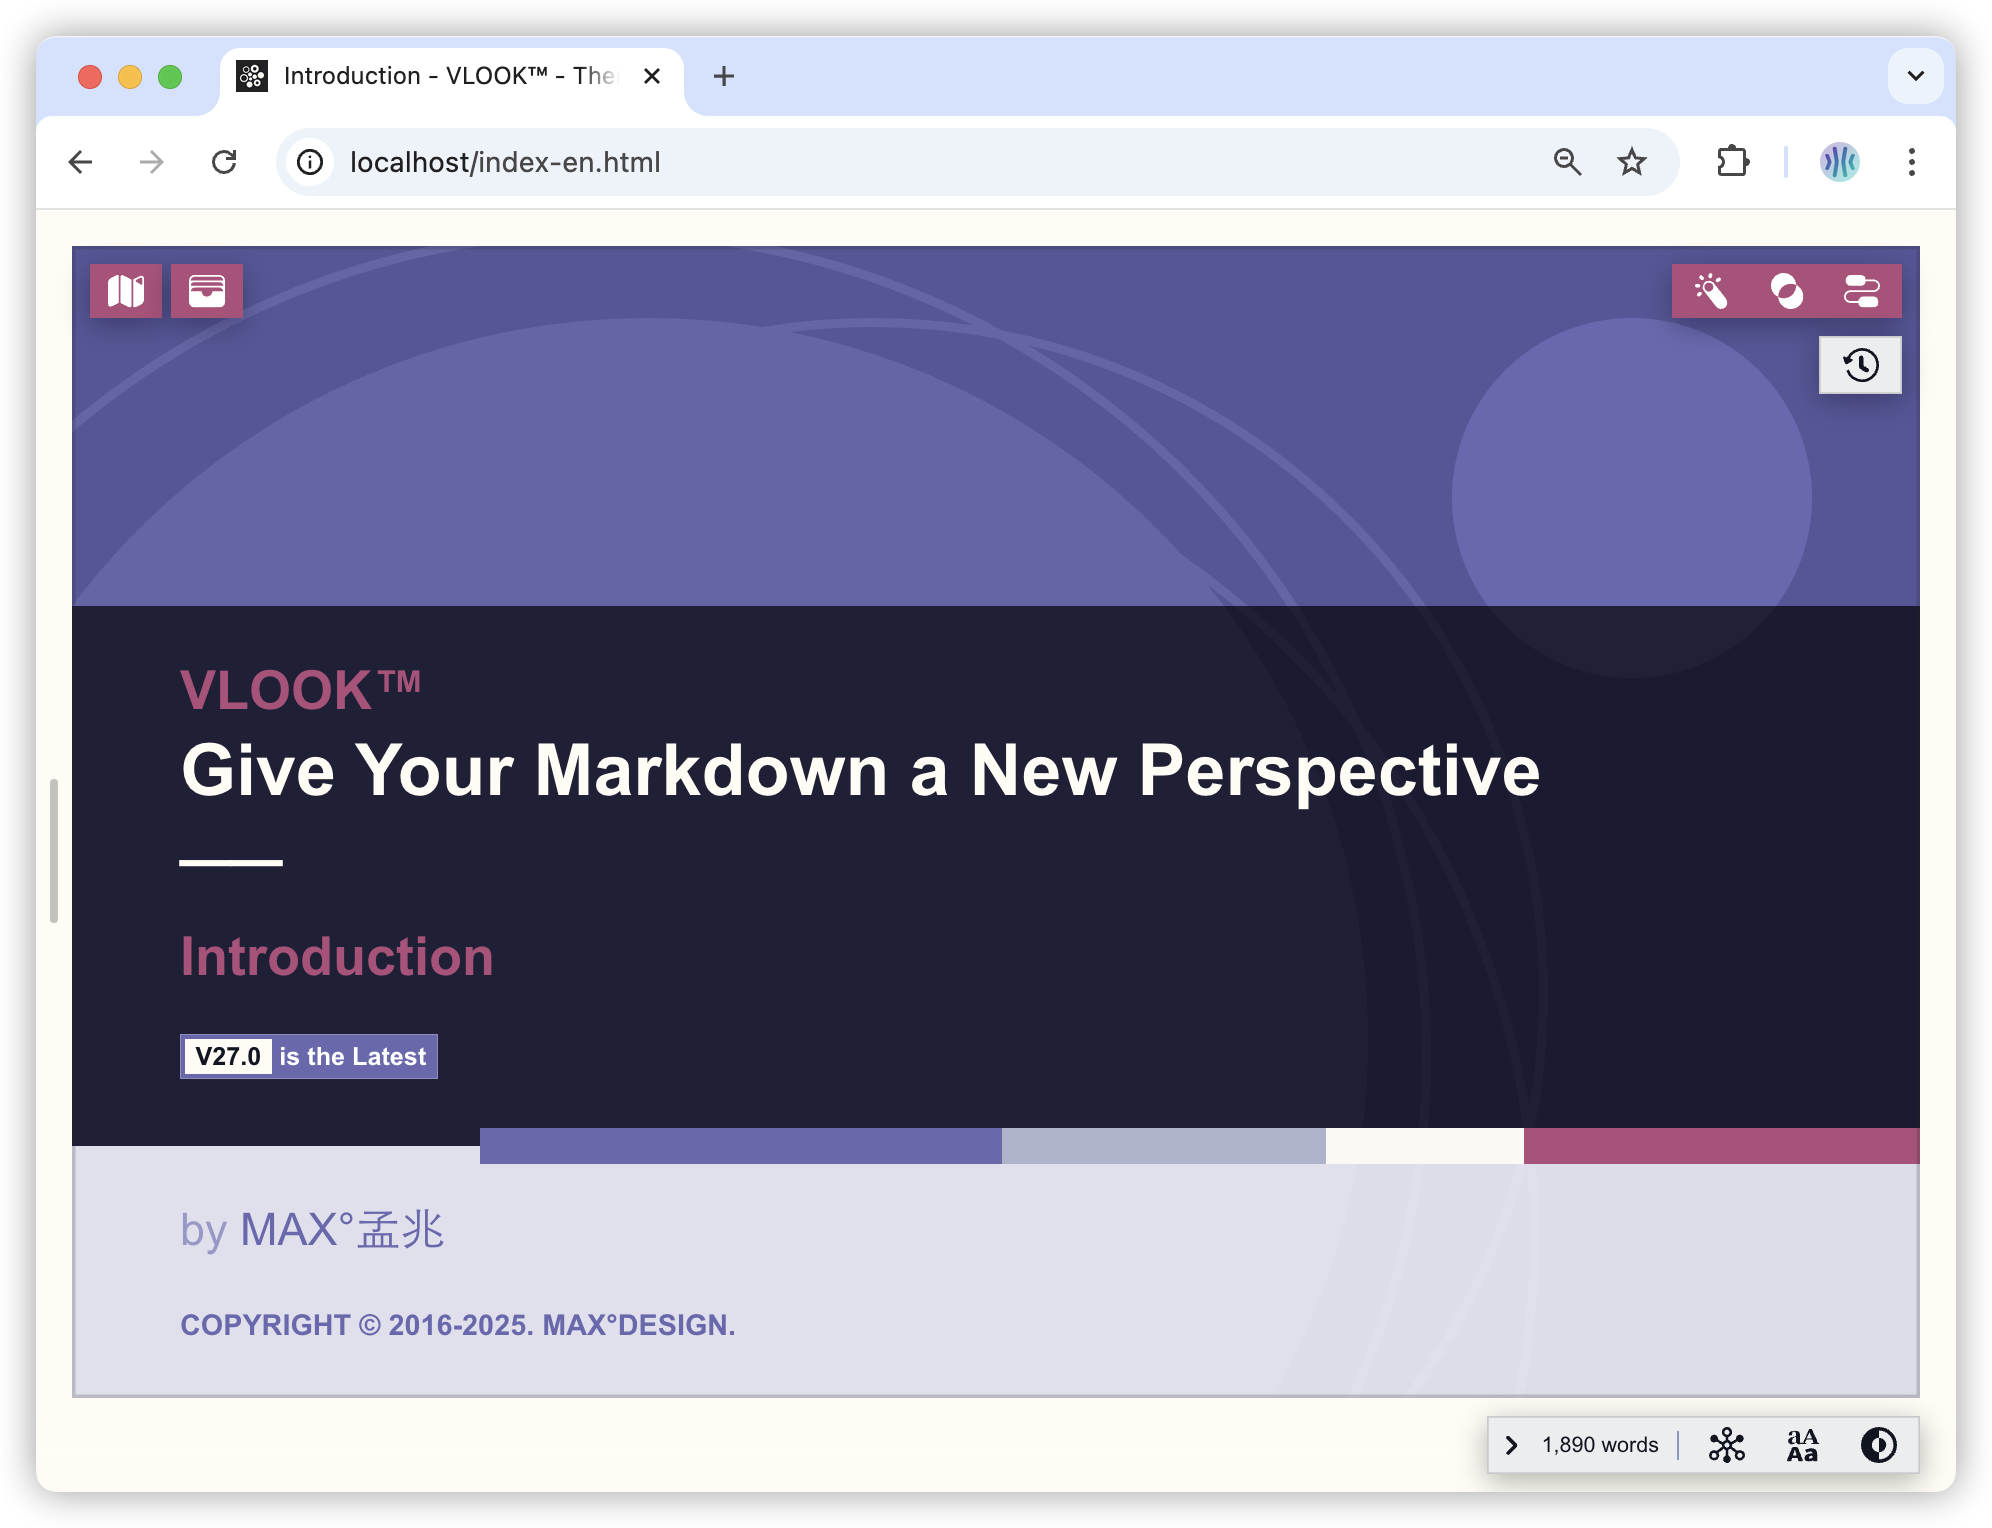Screen dimensions: 1992x1528
Task: Expand the status bar chevron arrow
Action: pyautogui.click(x=1512, y=1445)
